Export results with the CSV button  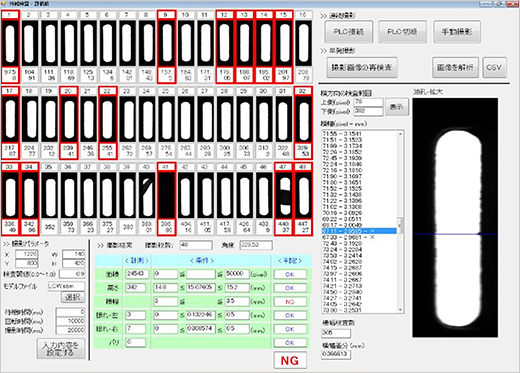pos(495,67)
